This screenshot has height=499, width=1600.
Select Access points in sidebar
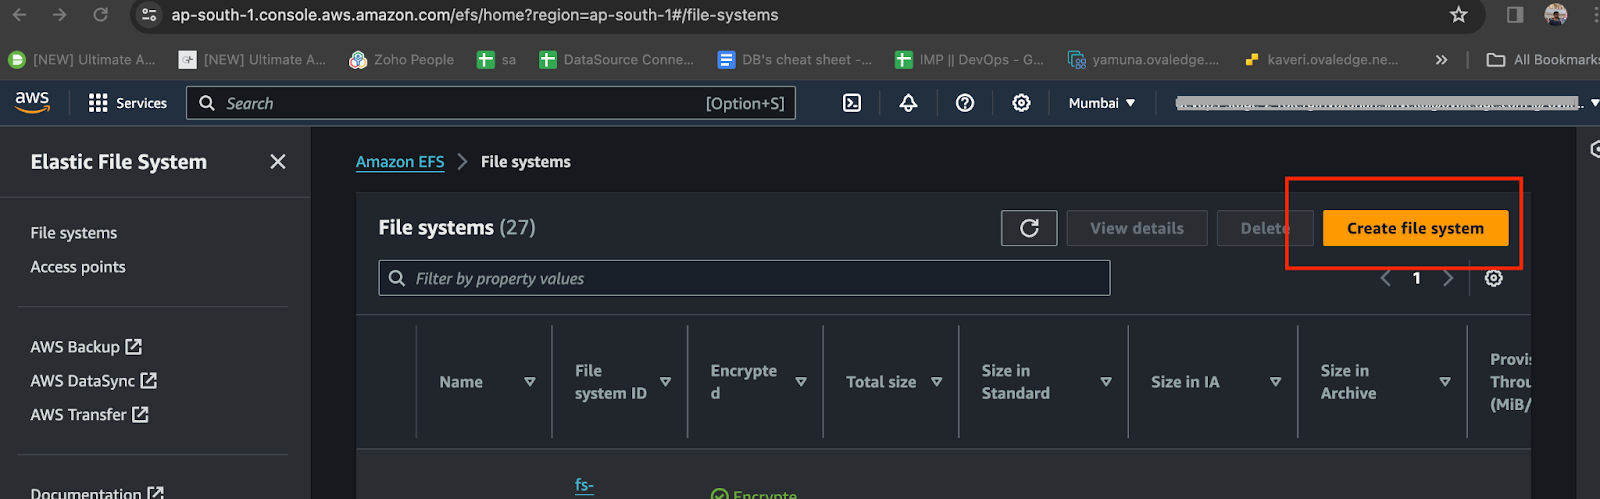tap(78, 267)
